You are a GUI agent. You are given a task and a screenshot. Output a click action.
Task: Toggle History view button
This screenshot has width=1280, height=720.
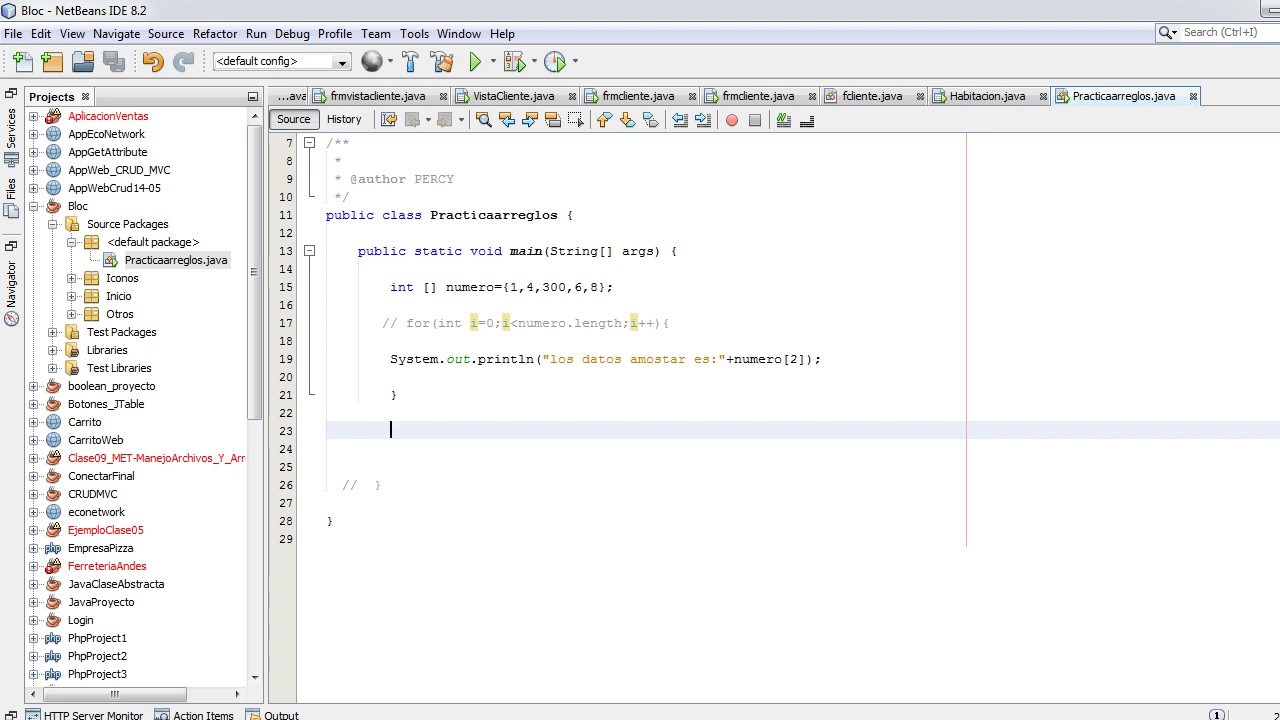344,119
